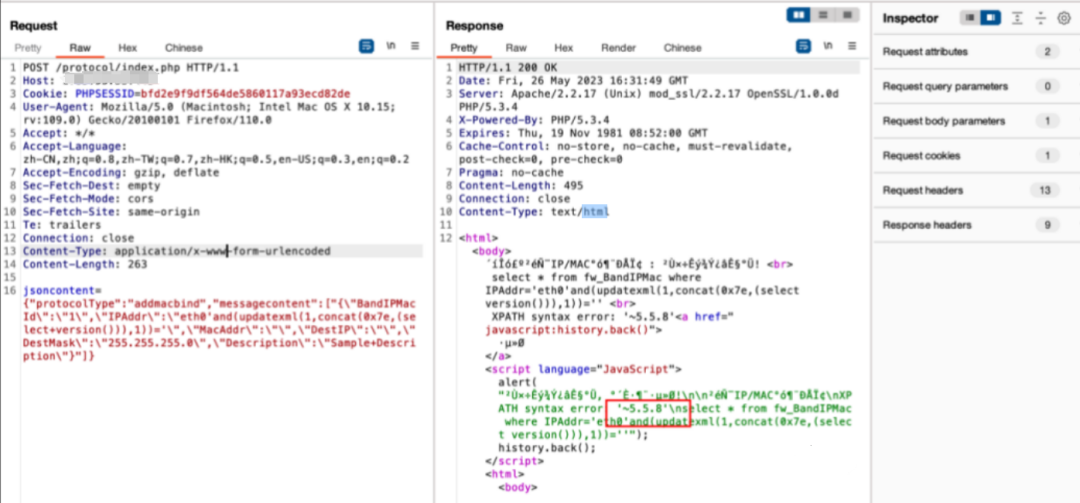Click the Sec-Fetch-Mode: cors line
Viewport: 1080px width, 503px height.
[88, 198]
